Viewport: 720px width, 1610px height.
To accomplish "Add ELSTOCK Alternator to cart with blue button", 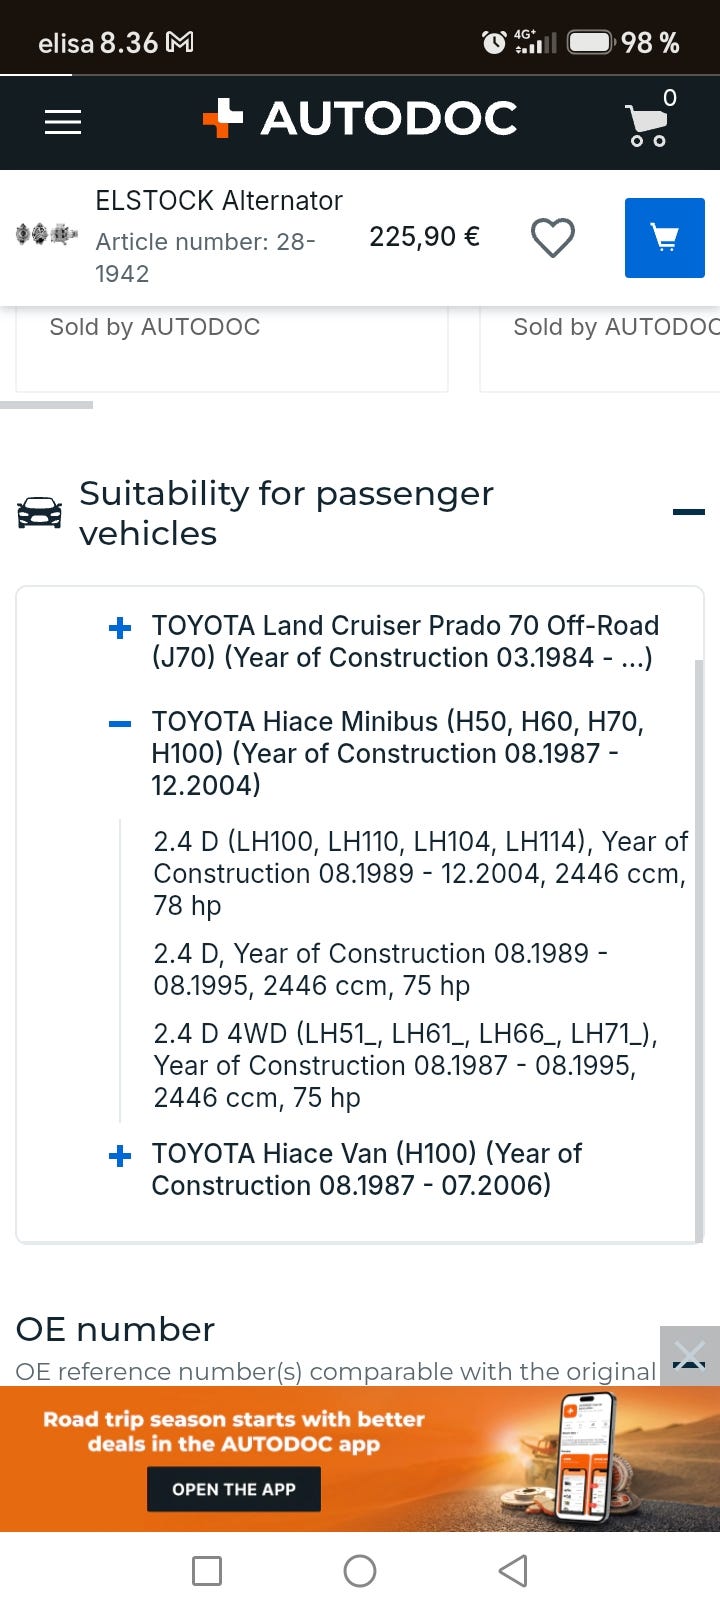I will coord(665,238).
